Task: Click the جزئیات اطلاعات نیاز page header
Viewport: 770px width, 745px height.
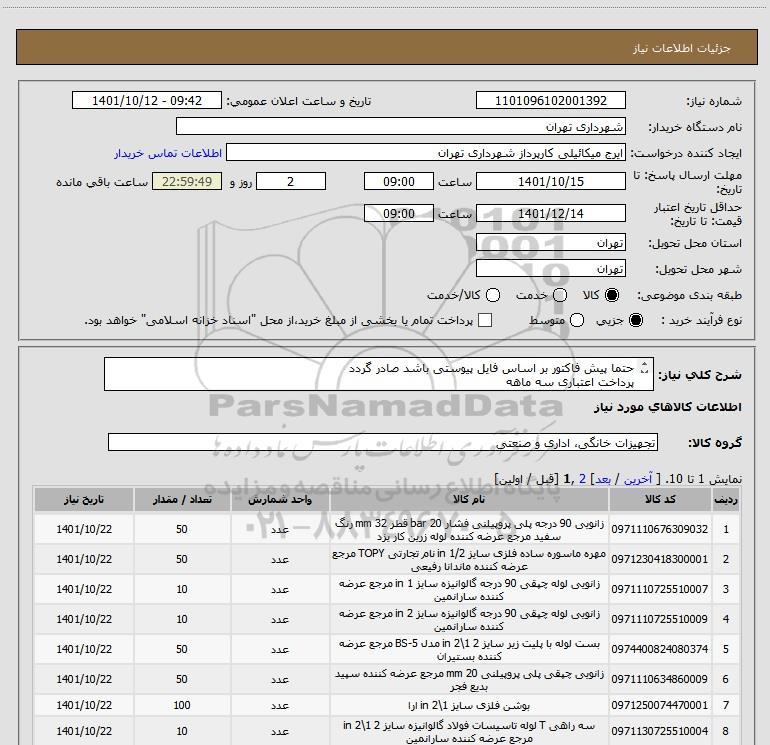Action: pos(681,48)
